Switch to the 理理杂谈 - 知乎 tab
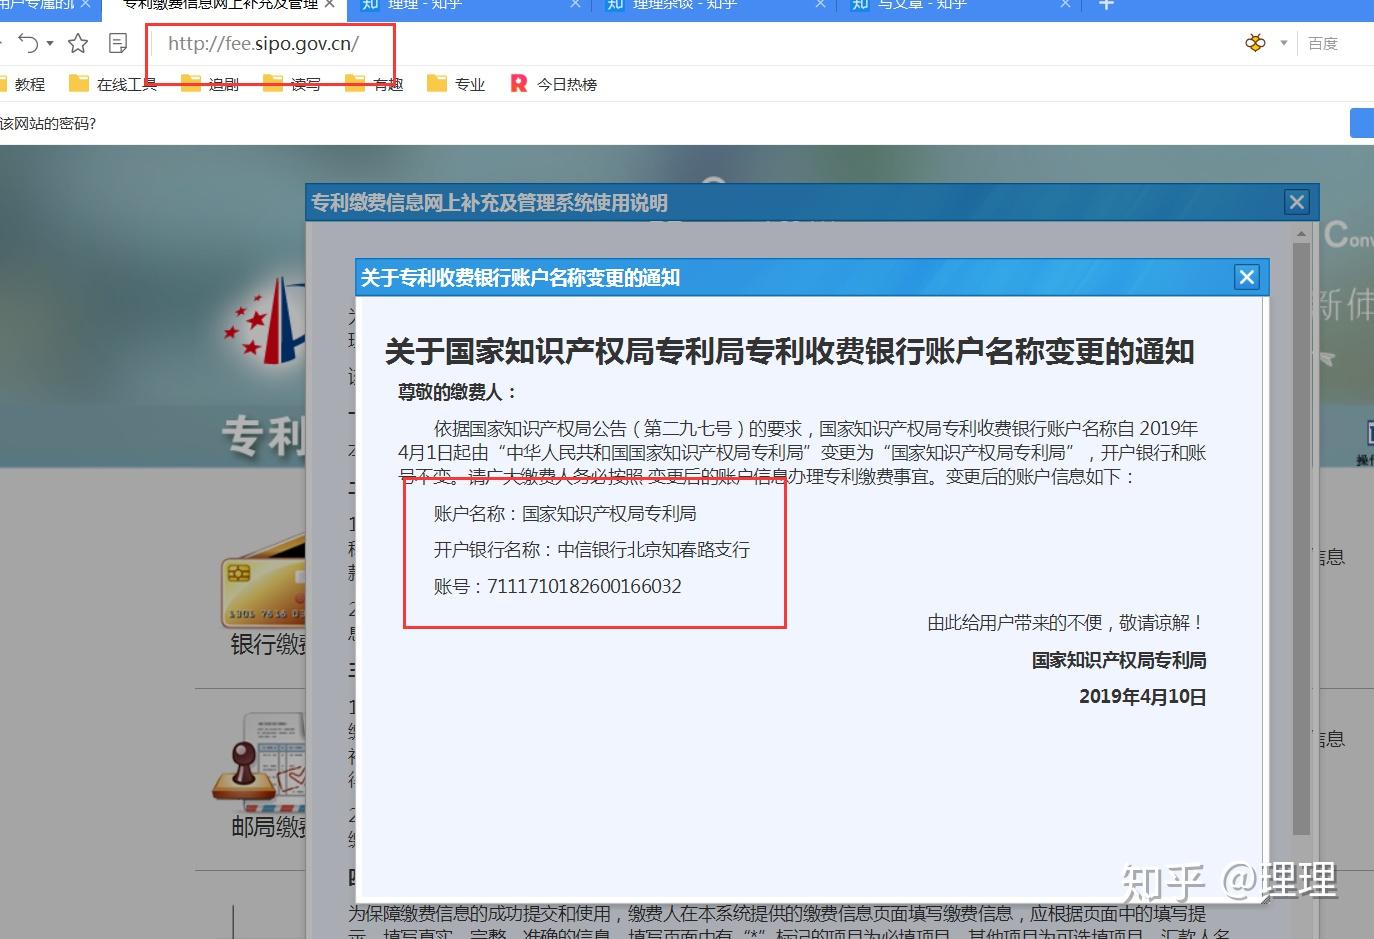 [714, 5]
